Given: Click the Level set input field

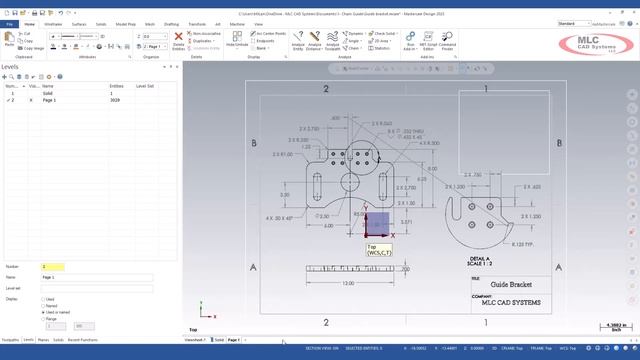Looking at the screenshot, I should click(97, 288).
